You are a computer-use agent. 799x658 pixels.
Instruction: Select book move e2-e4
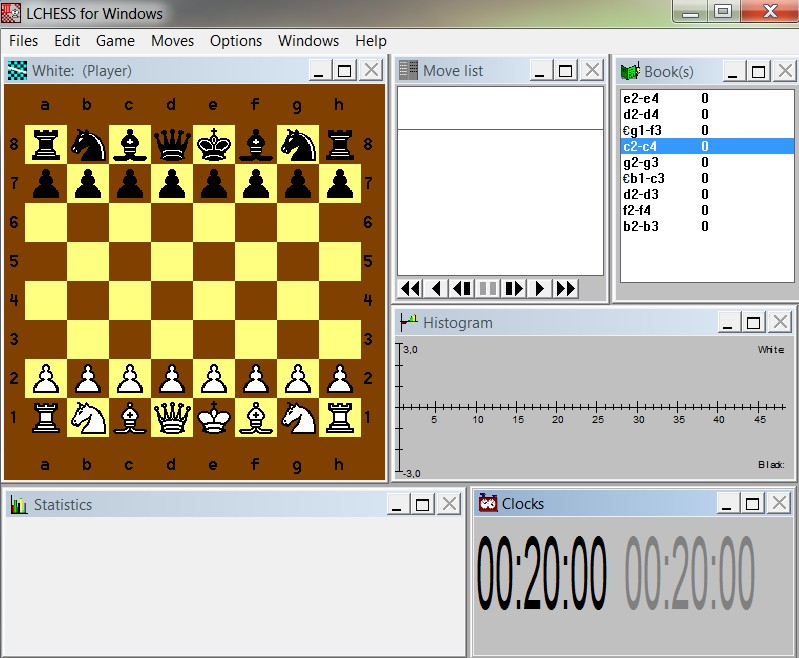[707, 98]
